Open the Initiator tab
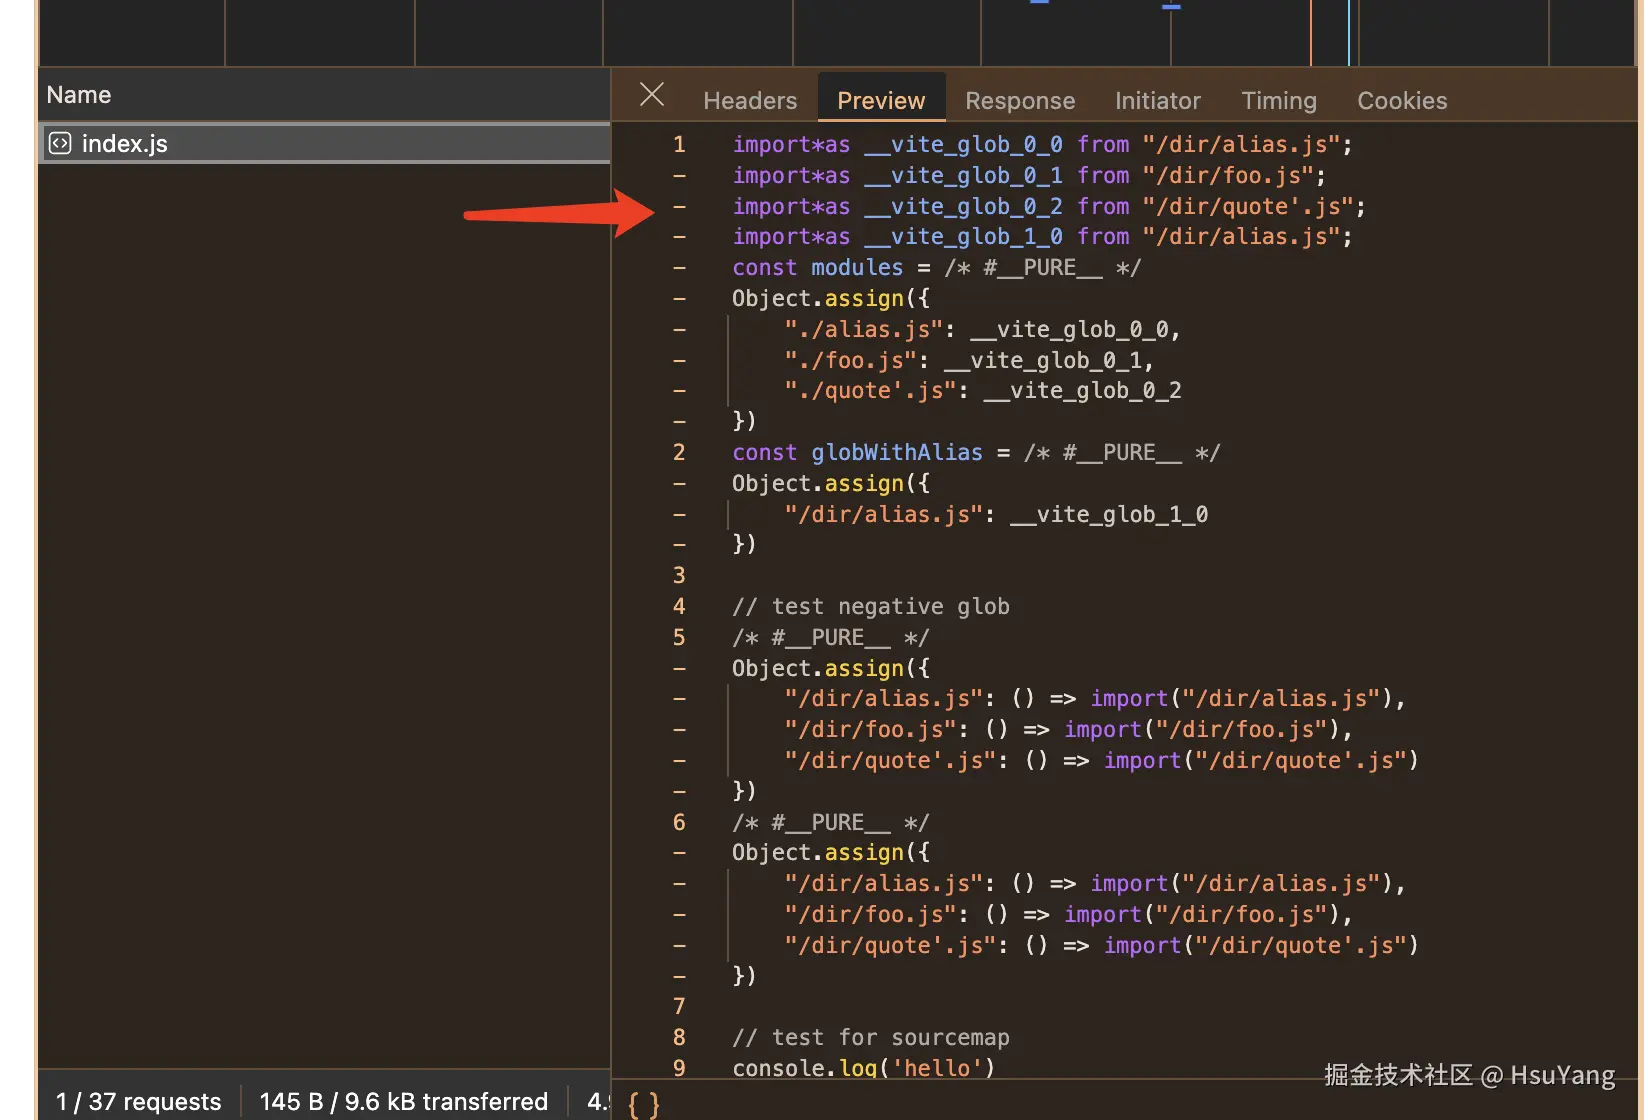Screen dimensions: 1644x1120 [1157, 100]
